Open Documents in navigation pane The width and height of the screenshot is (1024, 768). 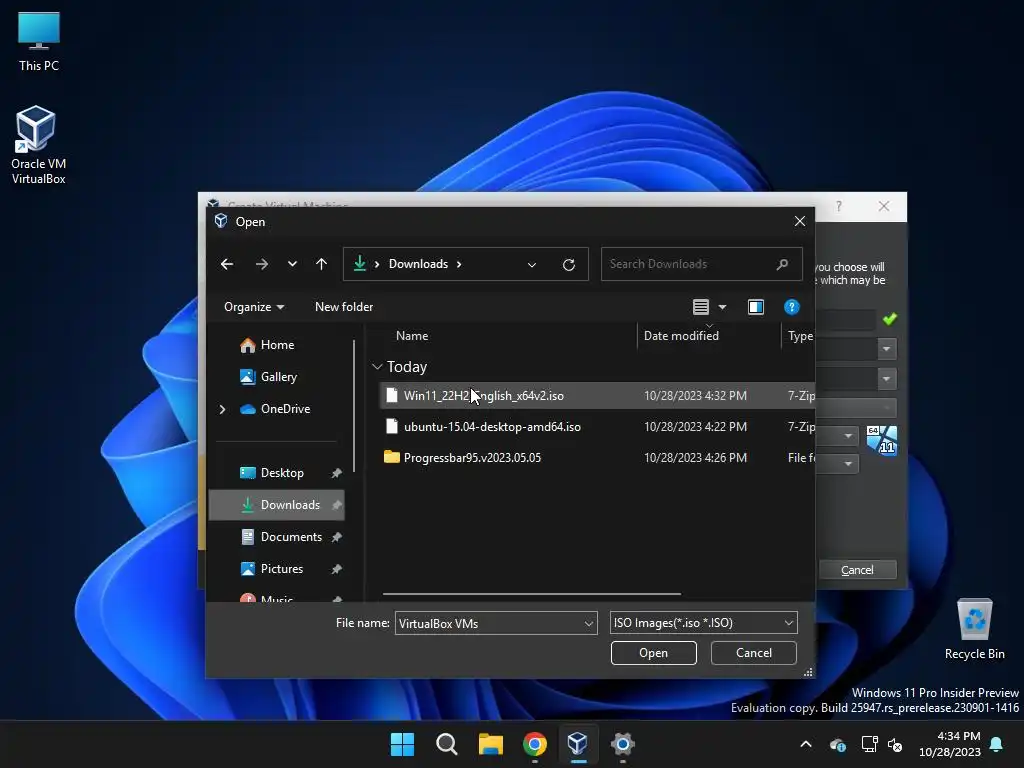pos(291,537)
